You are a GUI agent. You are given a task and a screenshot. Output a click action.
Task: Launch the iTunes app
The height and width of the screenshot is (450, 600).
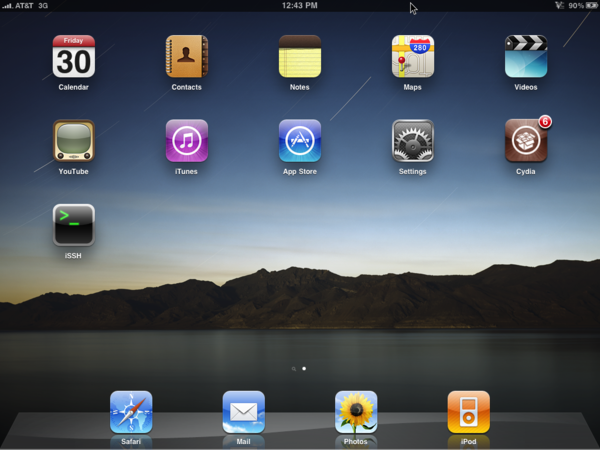point(187,140)
